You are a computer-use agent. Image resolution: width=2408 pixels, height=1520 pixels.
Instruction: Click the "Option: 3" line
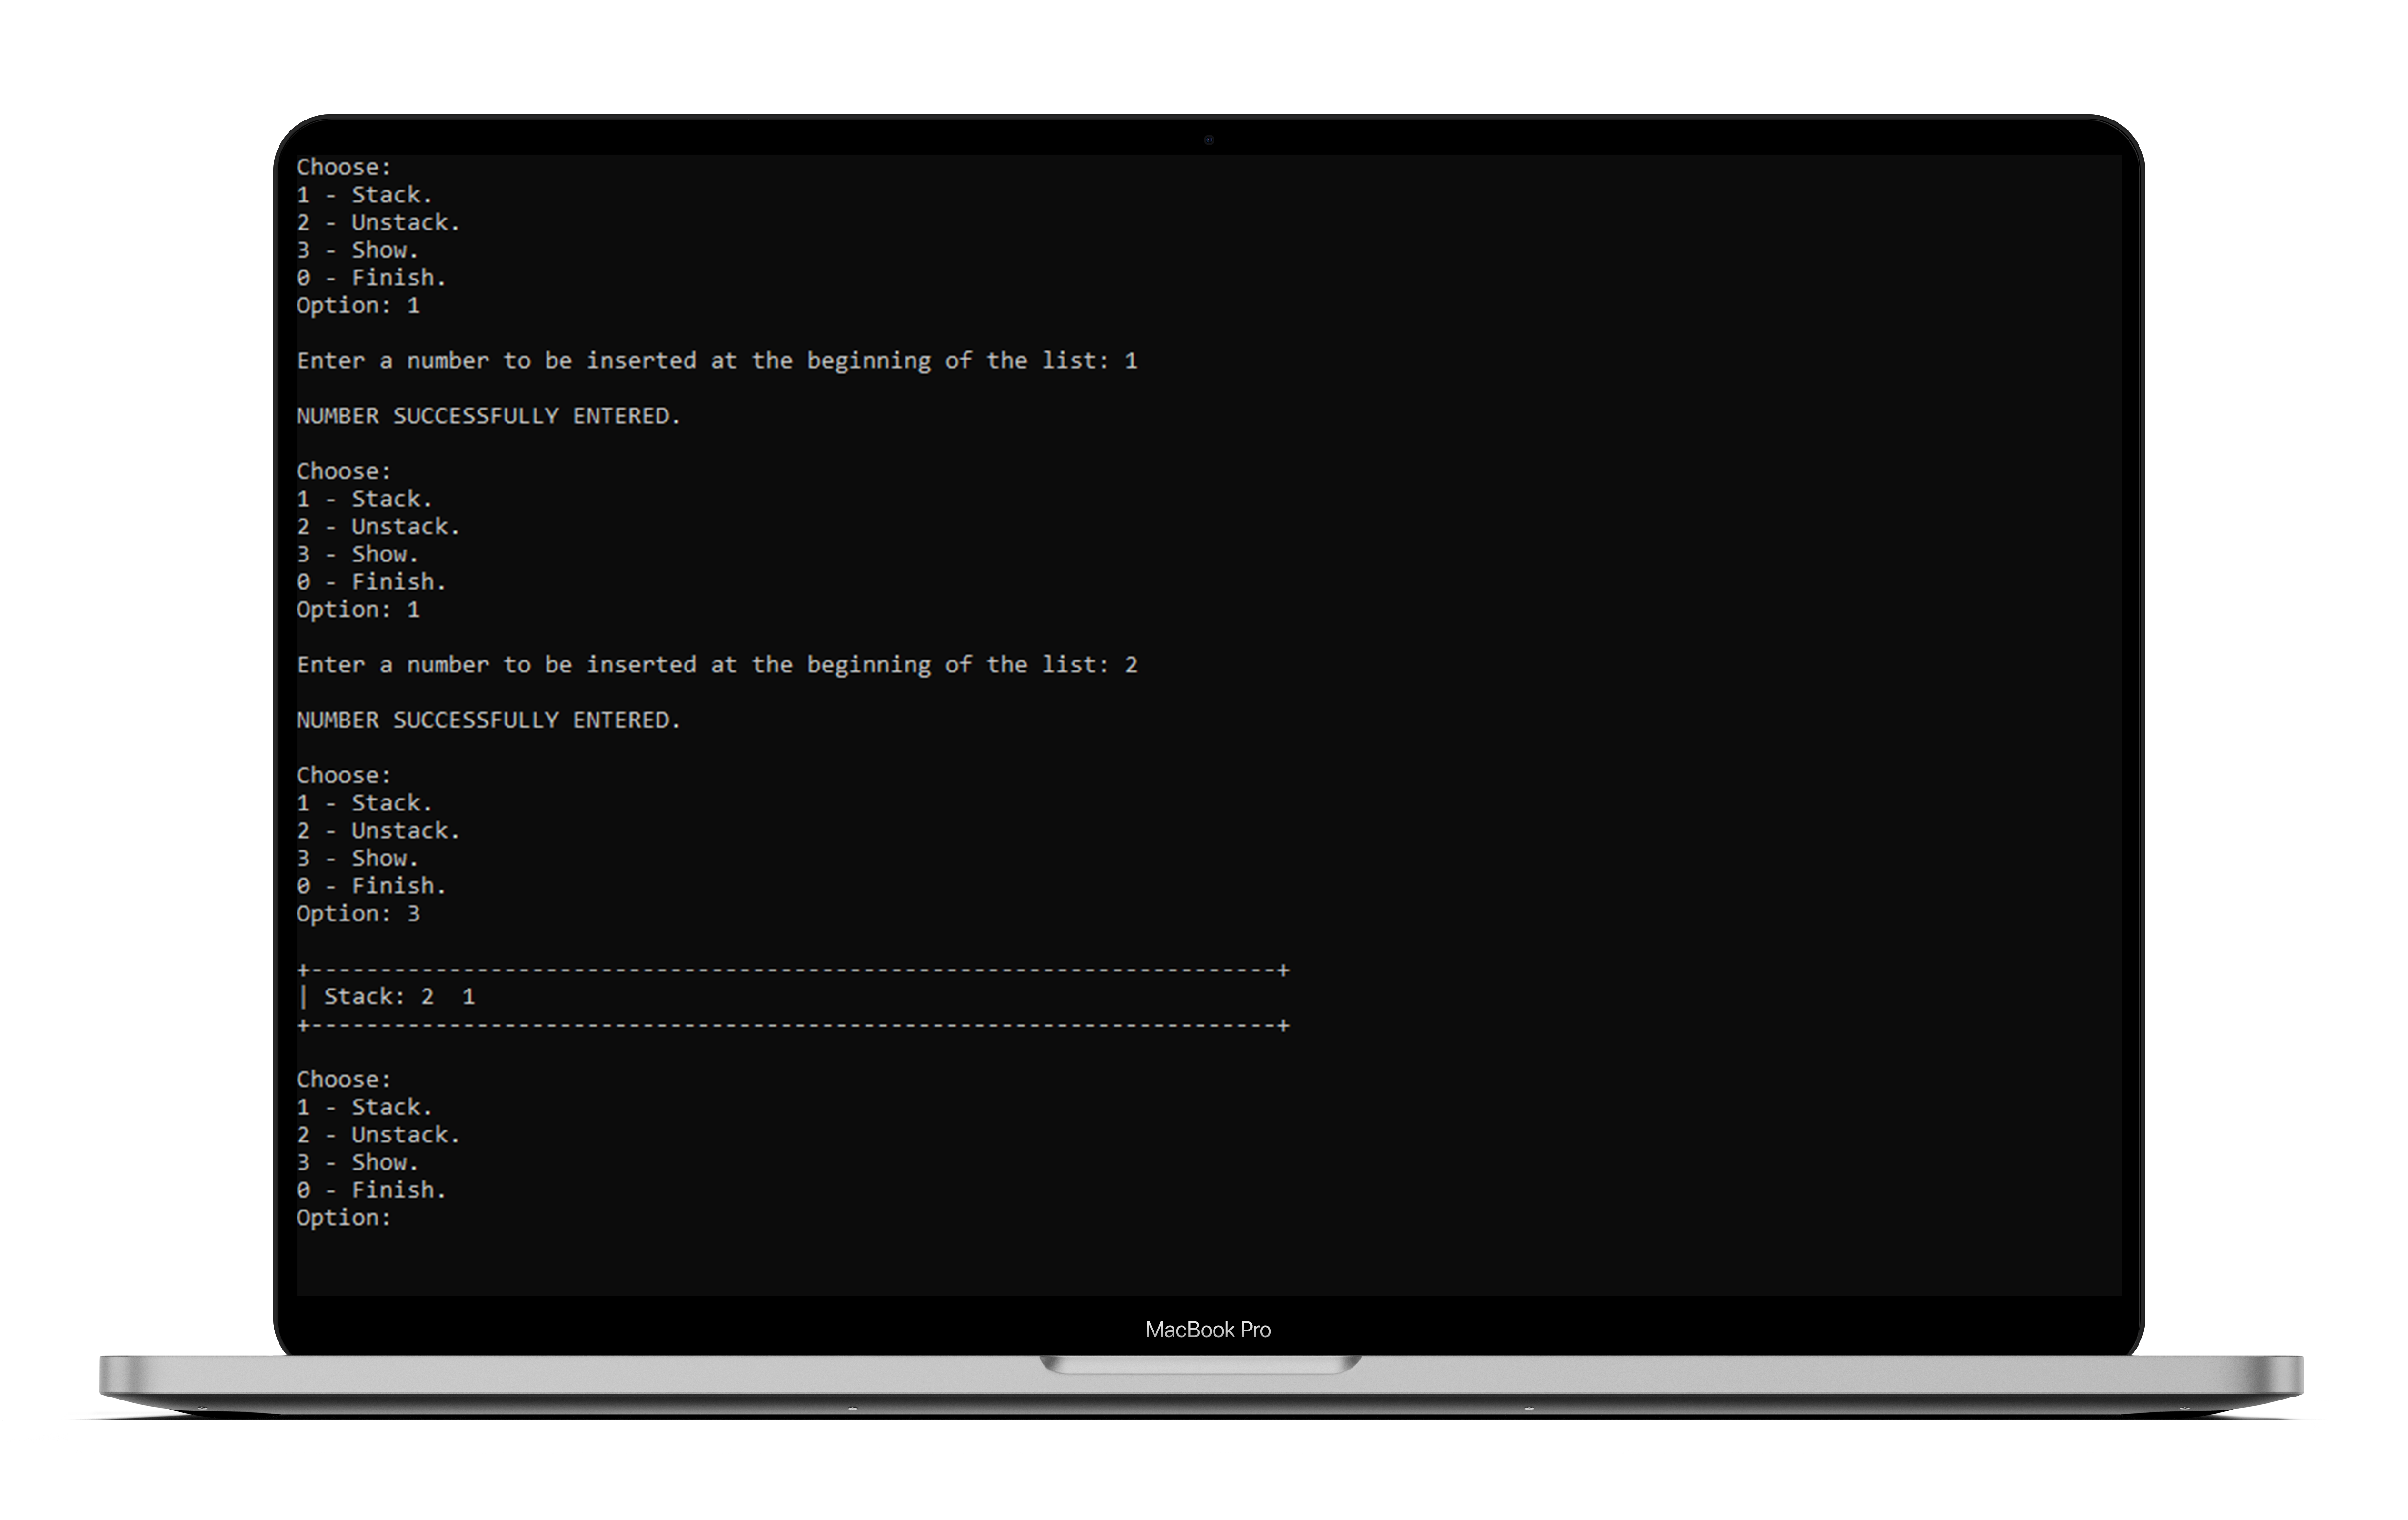coord(358,914)
